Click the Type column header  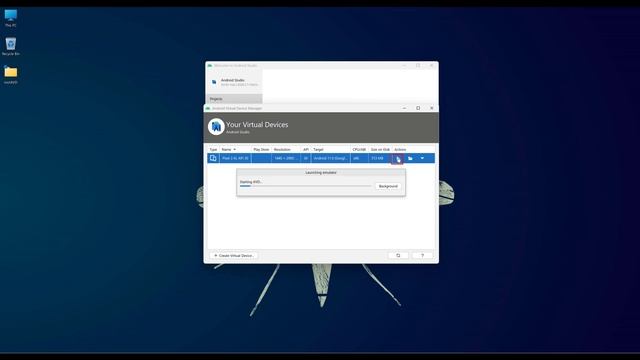pos(213,150)
